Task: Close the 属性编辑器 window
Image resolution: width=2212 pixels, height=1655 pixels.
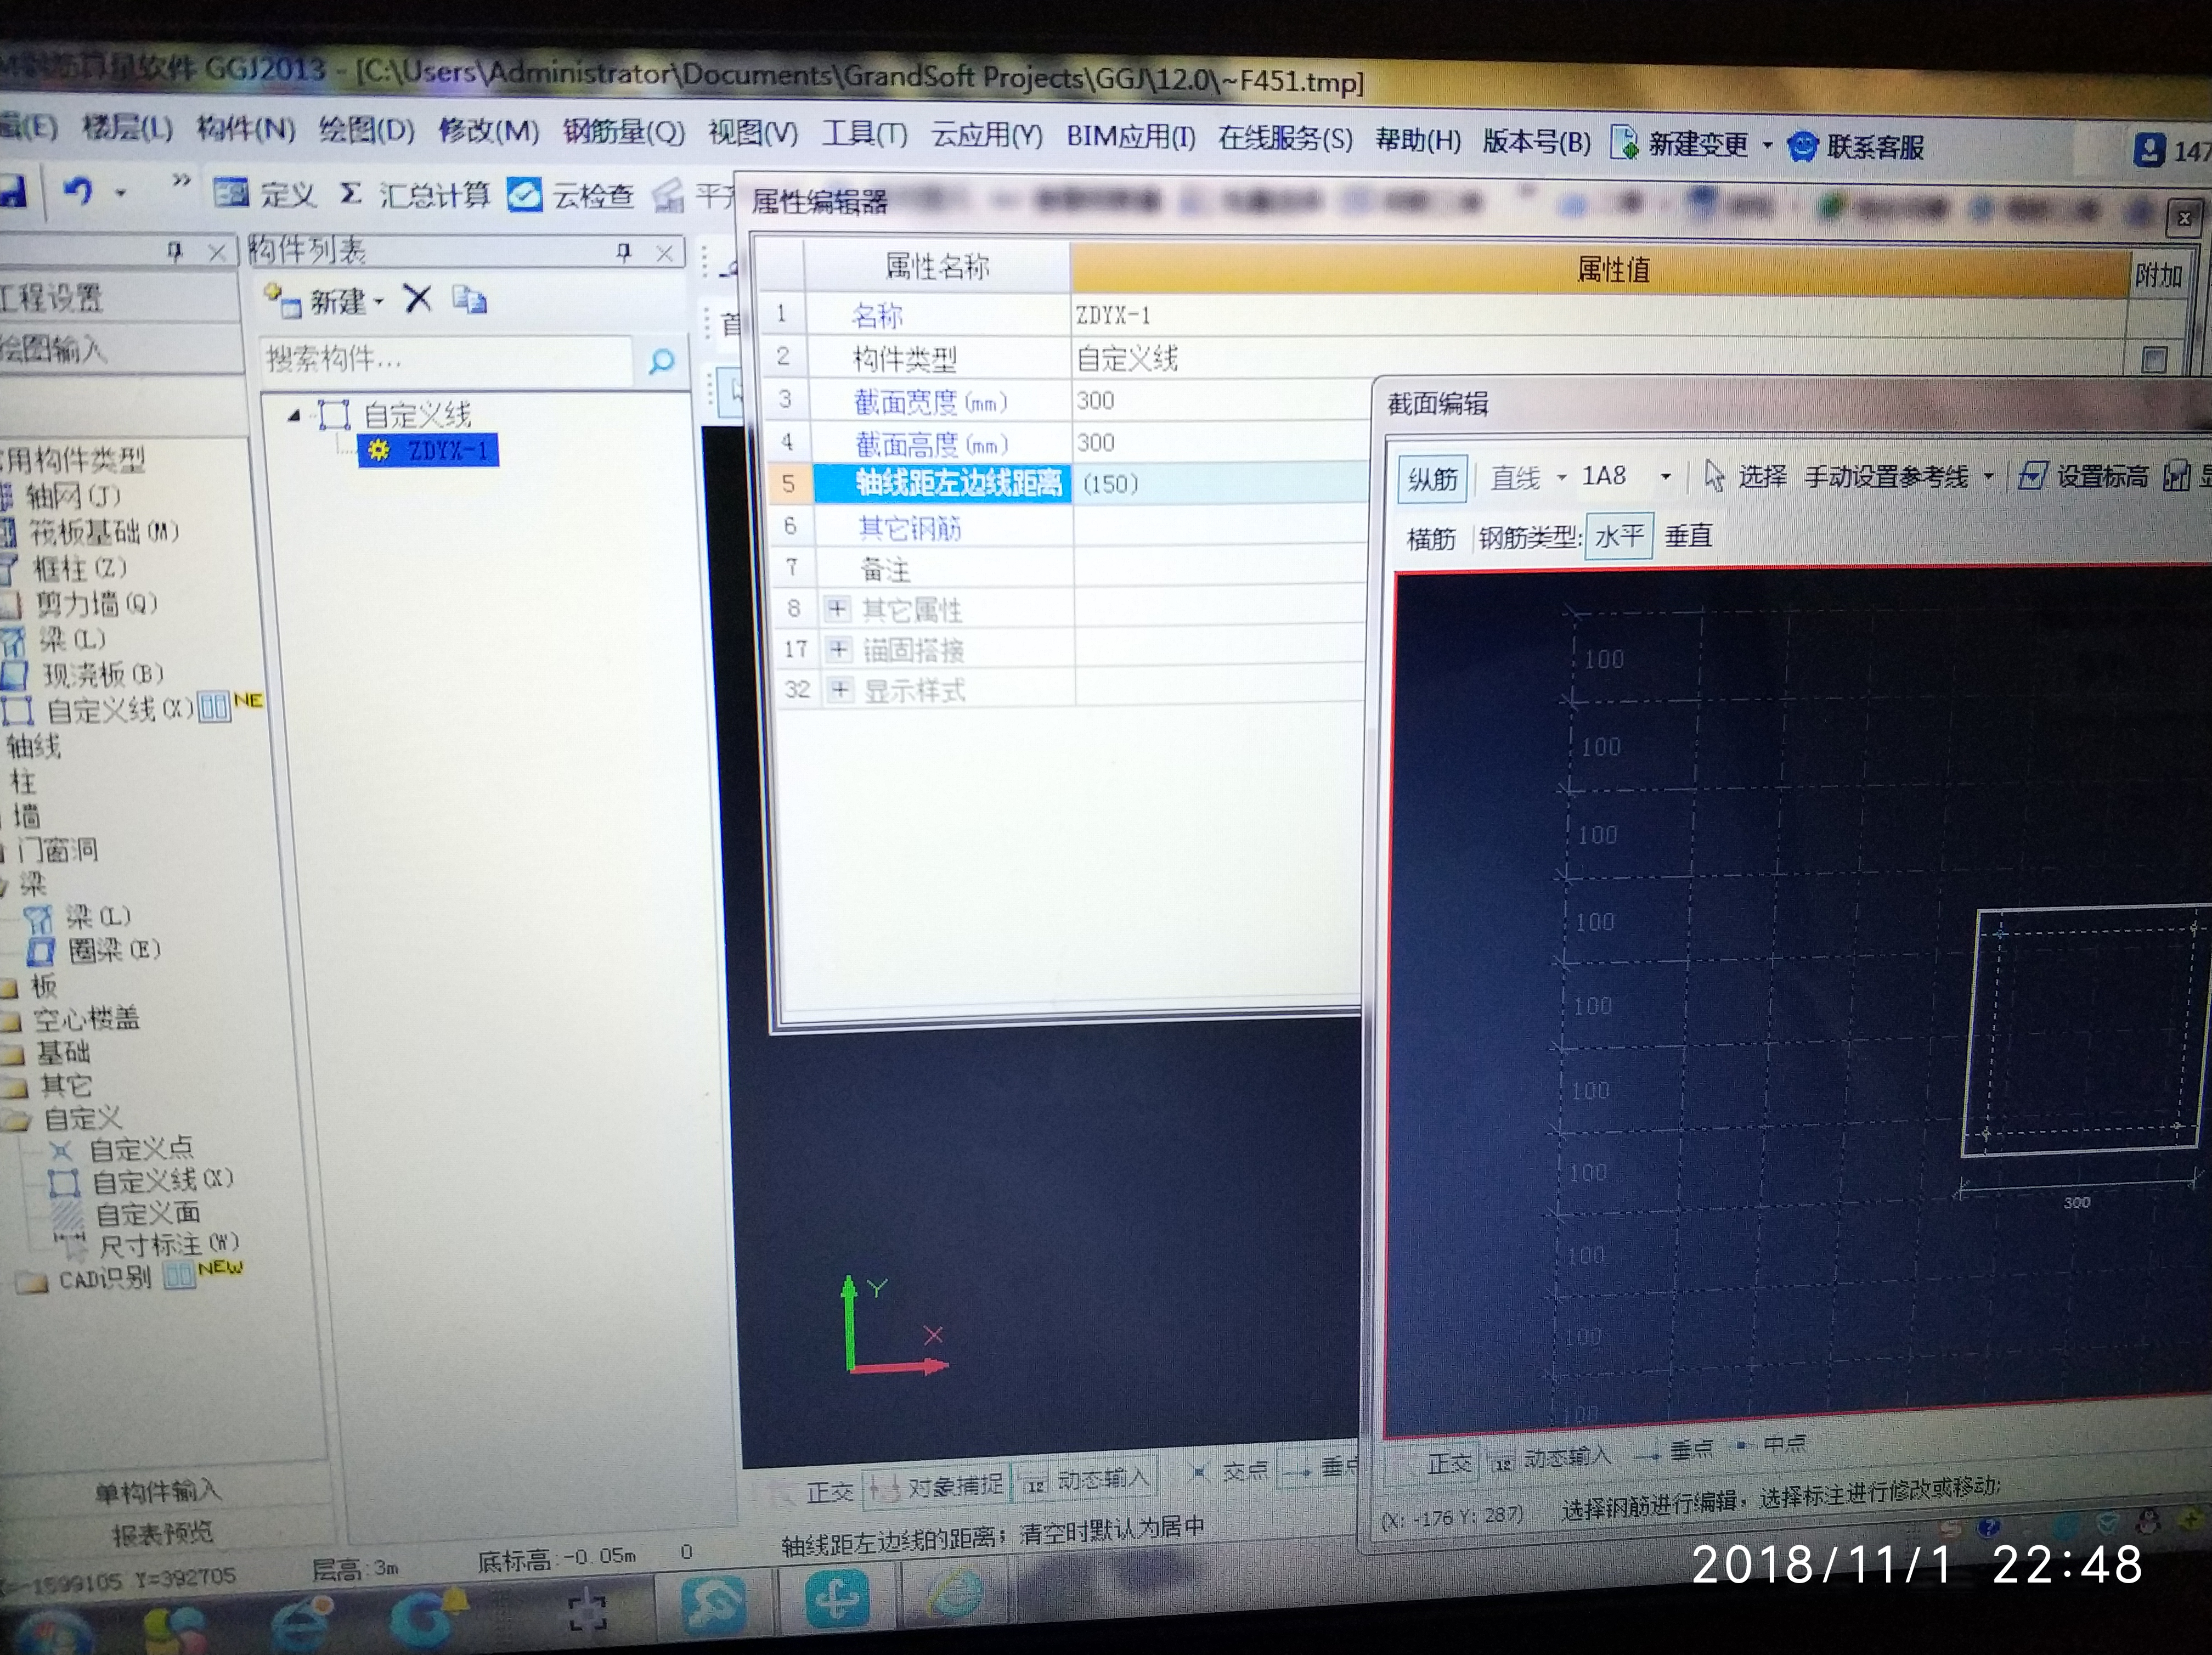Action: point(2184,218)
